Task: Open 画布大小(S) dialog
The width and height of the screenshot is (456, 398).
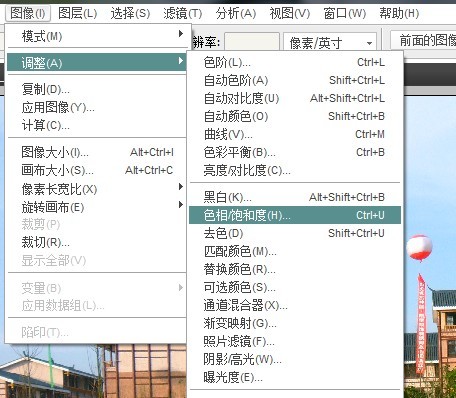Action: [x=97, y=170]
